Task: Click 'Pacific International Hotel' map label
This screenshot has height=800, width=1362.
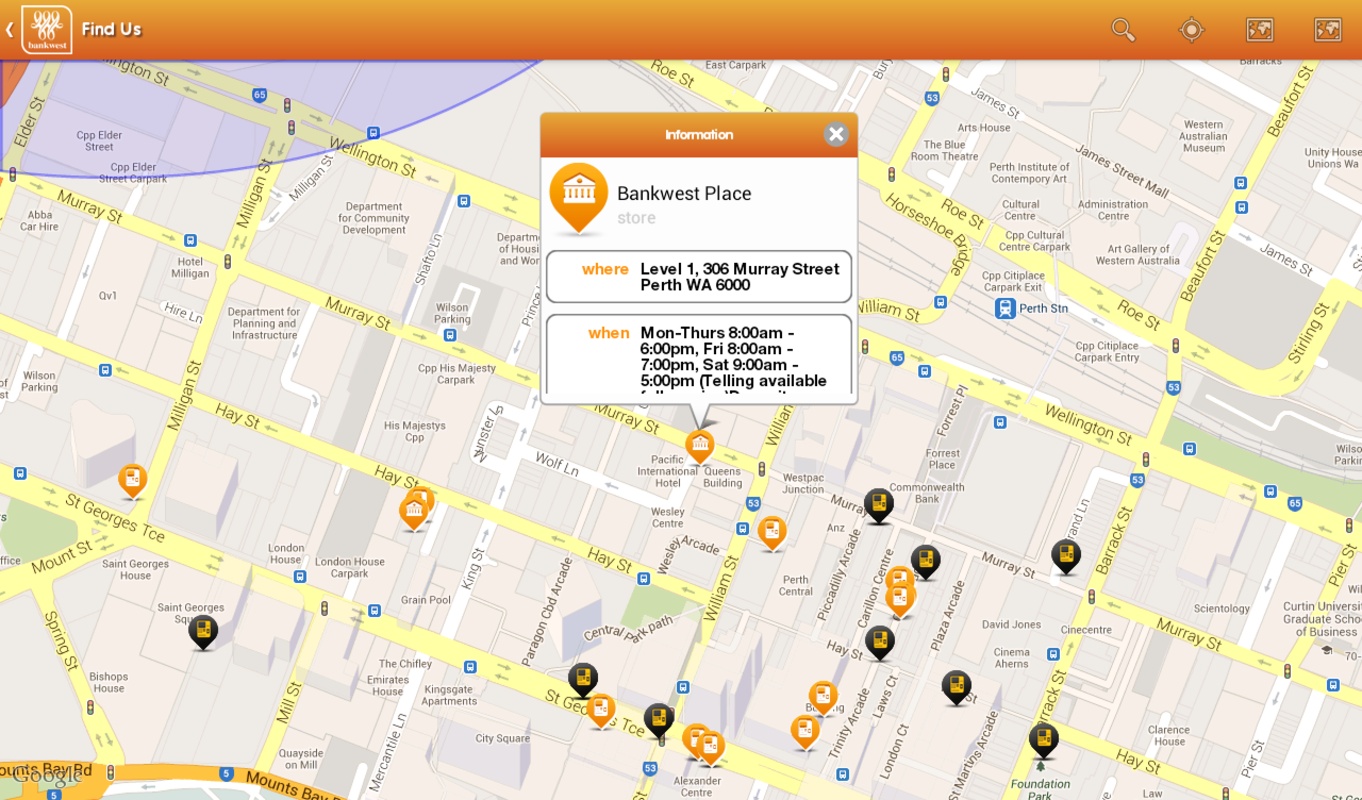Action: point(668,470)
